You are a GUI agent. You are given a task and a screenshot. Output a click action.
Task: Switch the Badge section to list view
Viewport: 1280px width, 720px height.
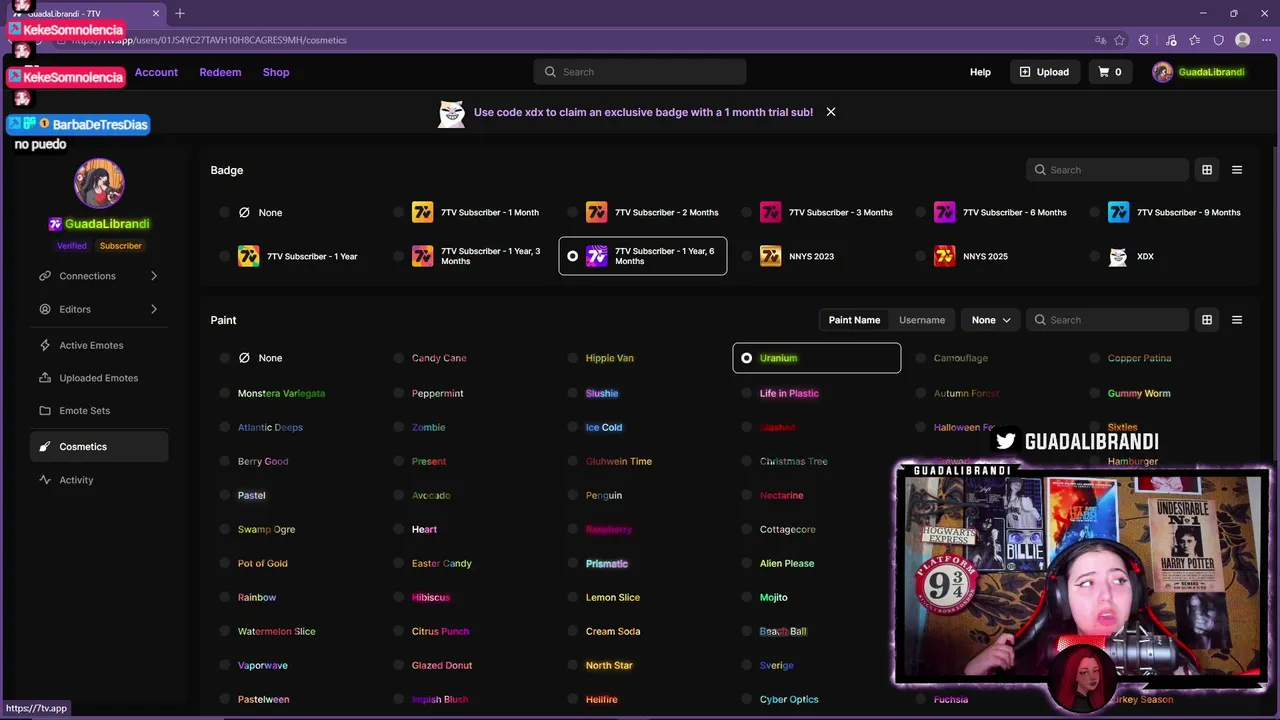1237,170
